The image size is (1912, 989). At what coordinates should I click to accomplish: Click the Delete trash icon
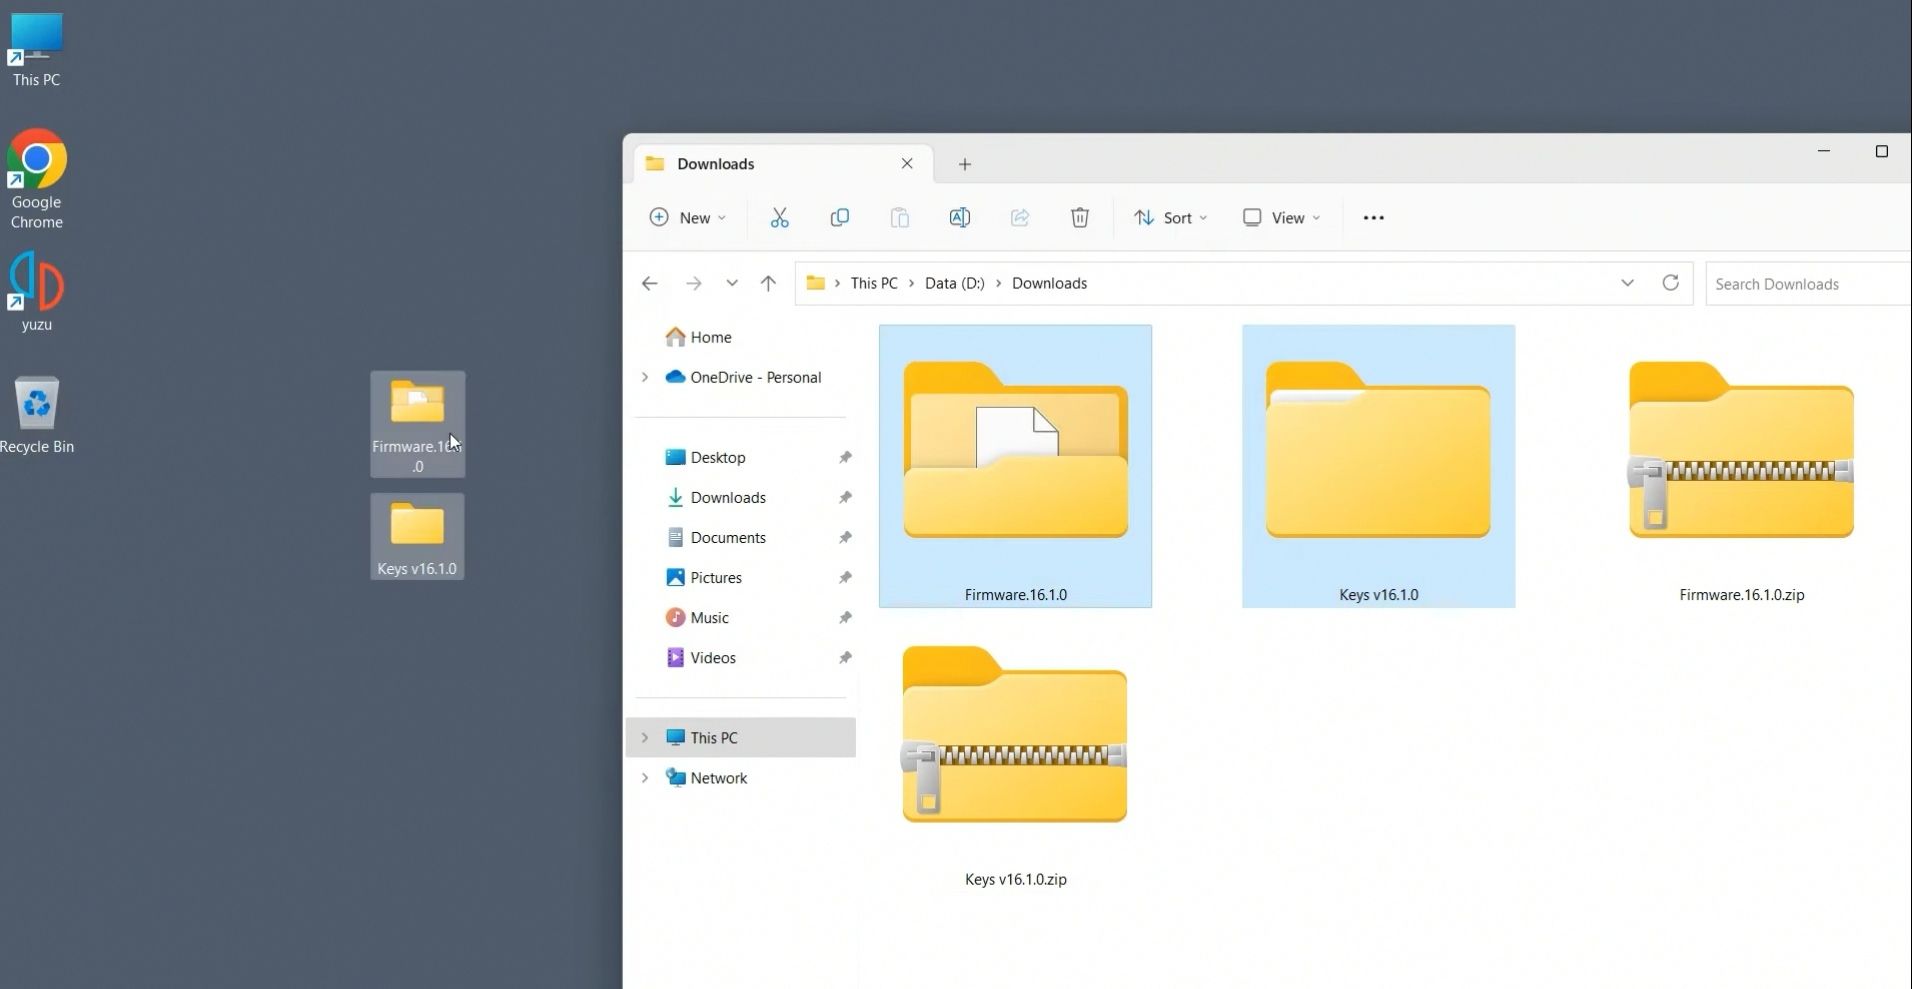[1079, 218]
